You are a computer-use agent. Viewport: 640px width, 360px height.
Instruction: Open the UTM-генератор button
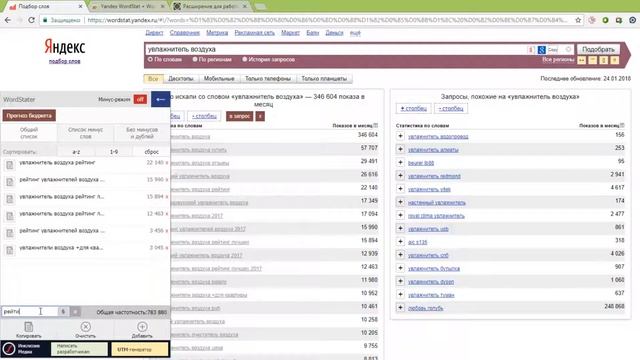pyautogui.click(x=140, y=349)
